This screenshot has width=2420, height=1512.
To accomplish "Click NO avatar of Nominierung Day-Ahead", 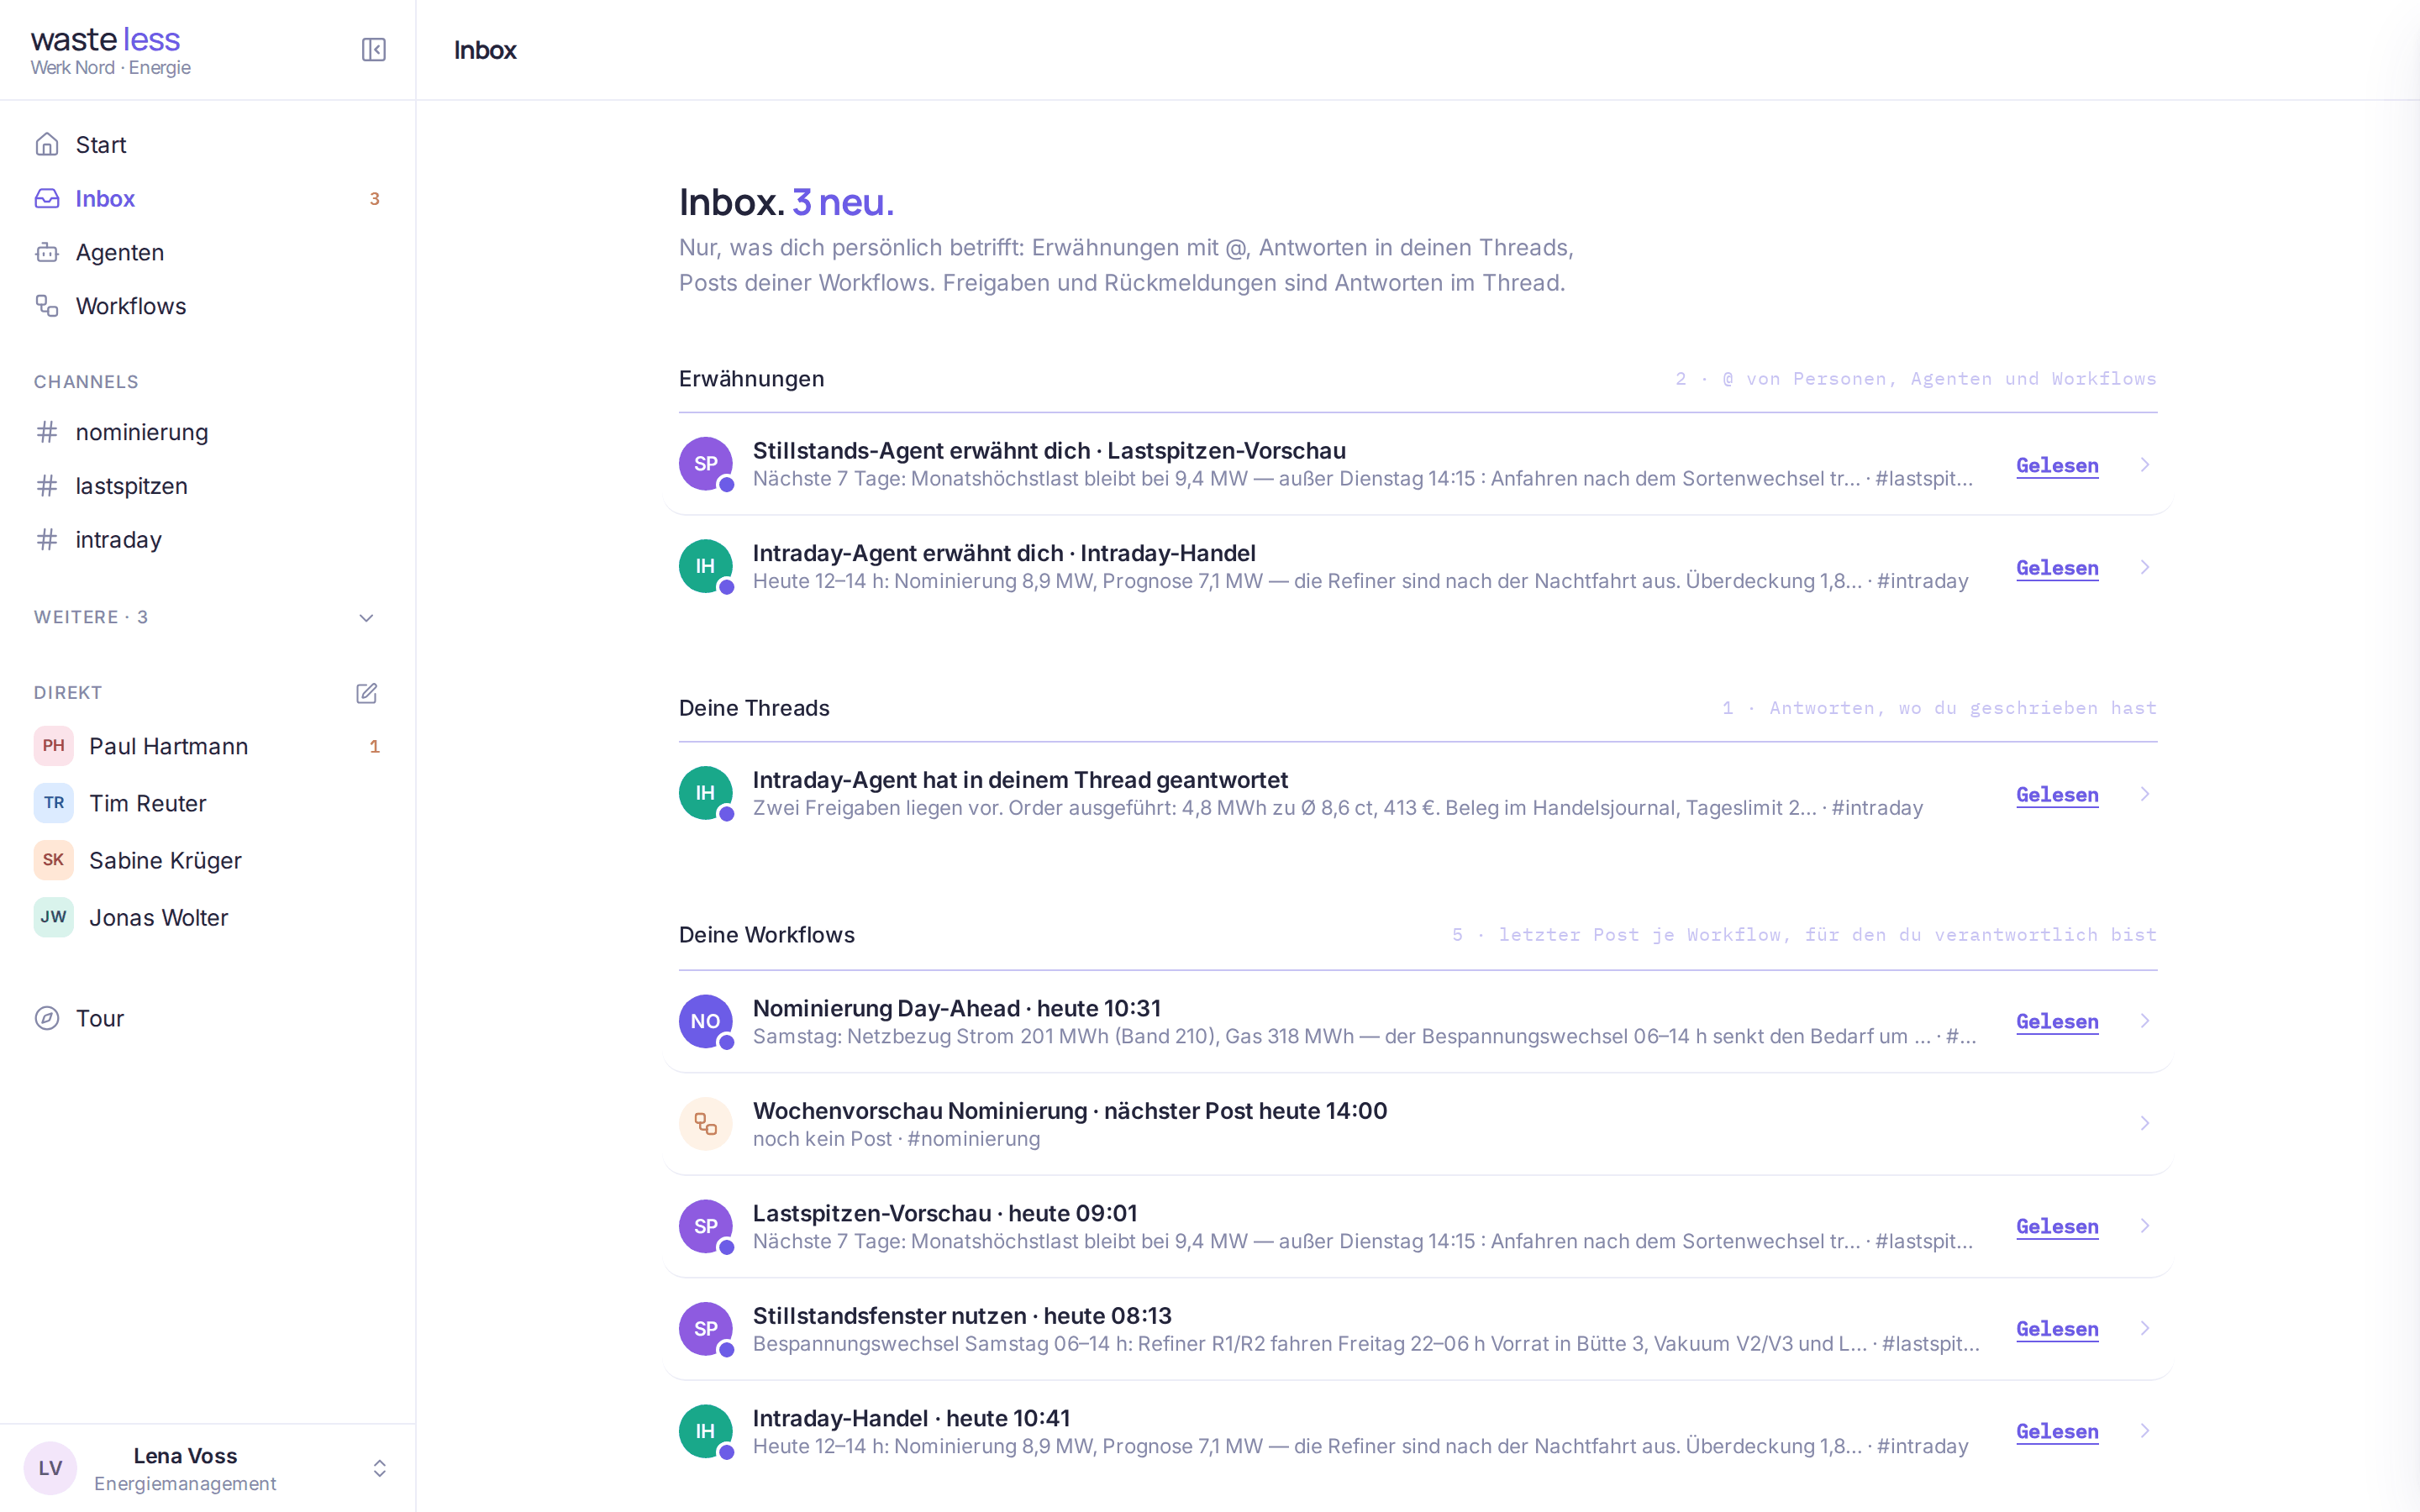I will point(706,1021).
